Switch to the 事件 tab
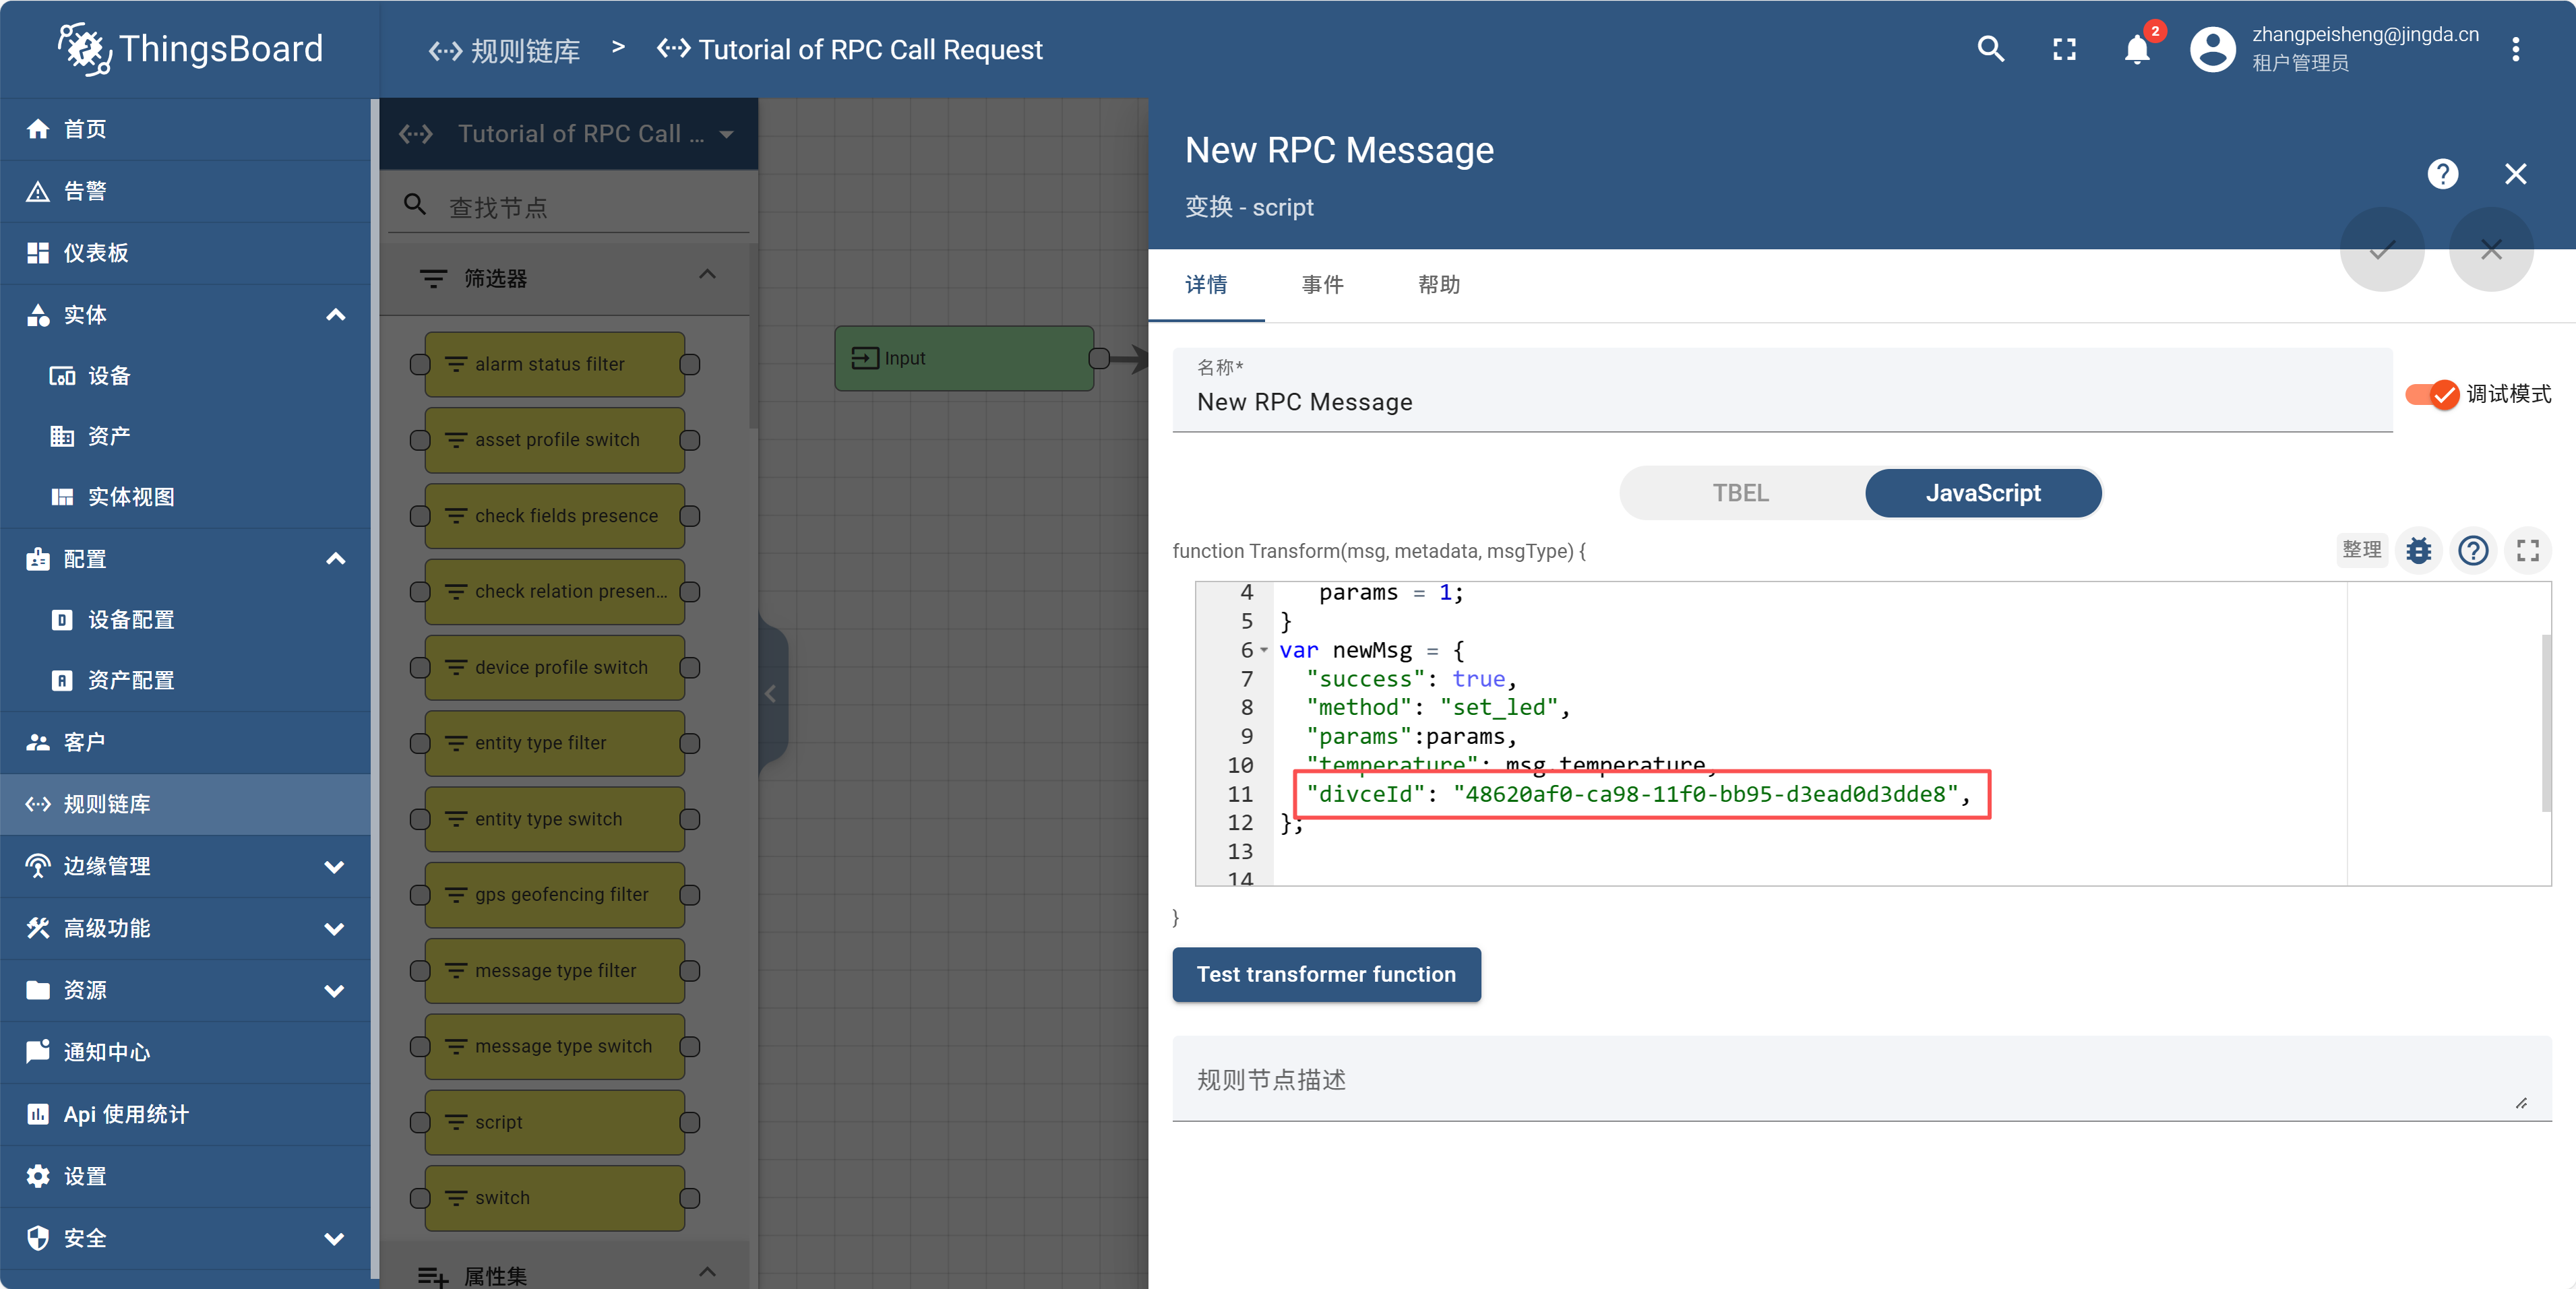 pos(1322,285)
